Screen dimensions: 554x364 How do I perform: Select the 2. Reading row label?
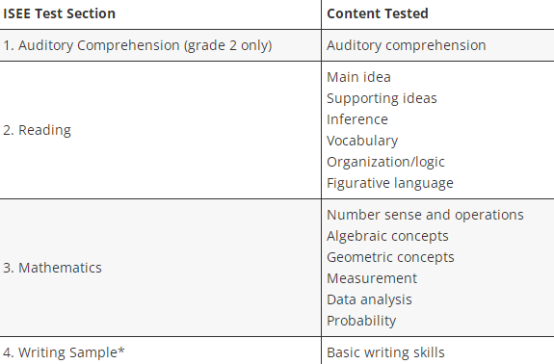37,130
